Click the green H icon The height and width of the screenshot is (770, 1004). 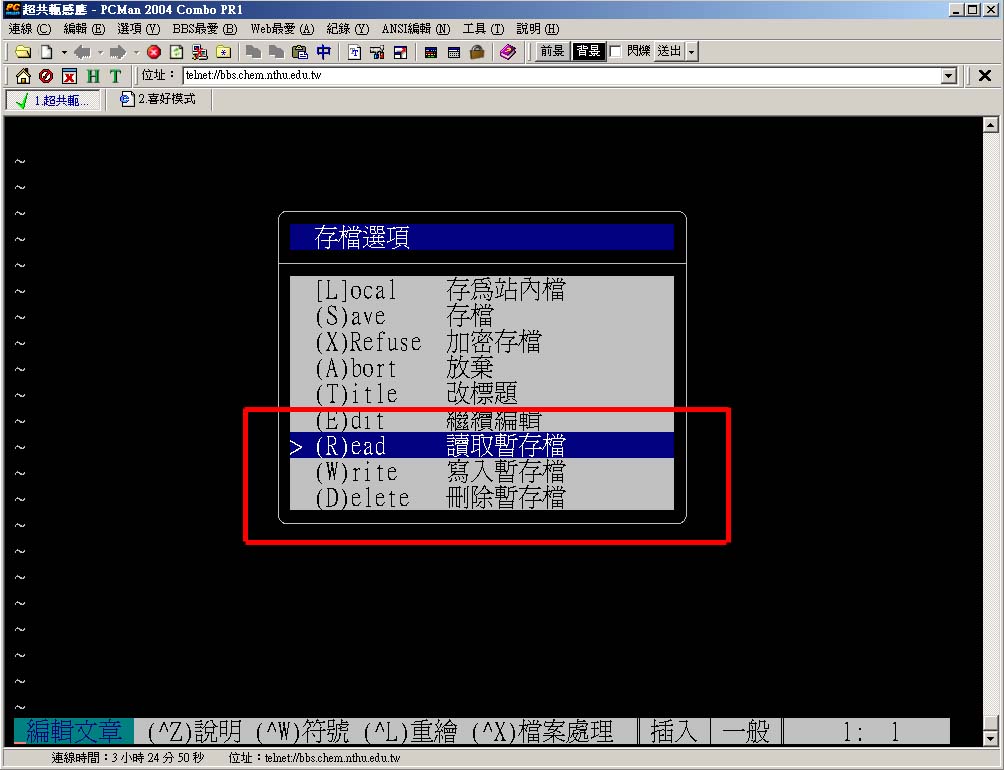click(92, 76)
